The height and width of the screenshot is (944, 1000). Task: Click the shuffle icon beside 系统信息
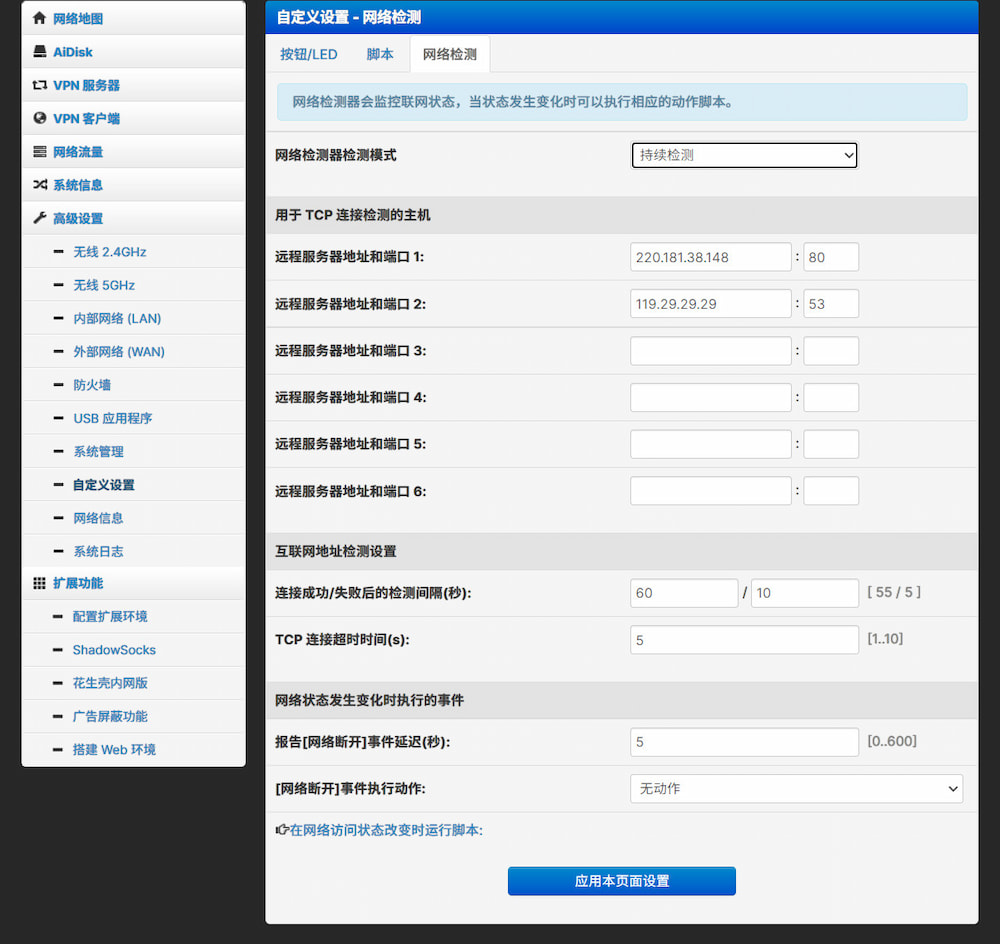[40, 185]
